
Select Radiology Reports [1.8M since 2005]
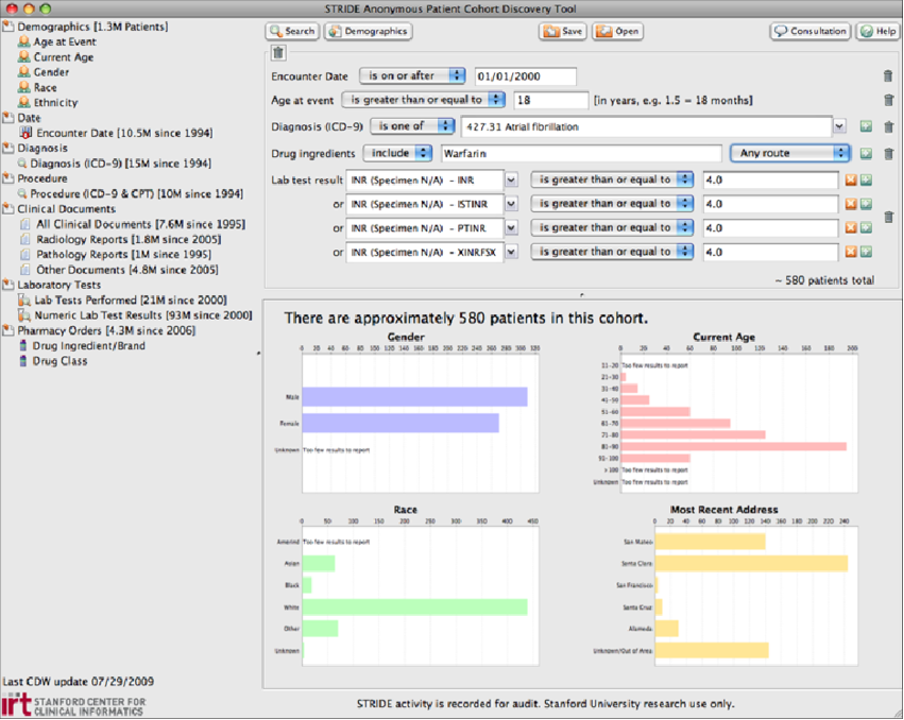pyautogui.click(x=120, y=239)
